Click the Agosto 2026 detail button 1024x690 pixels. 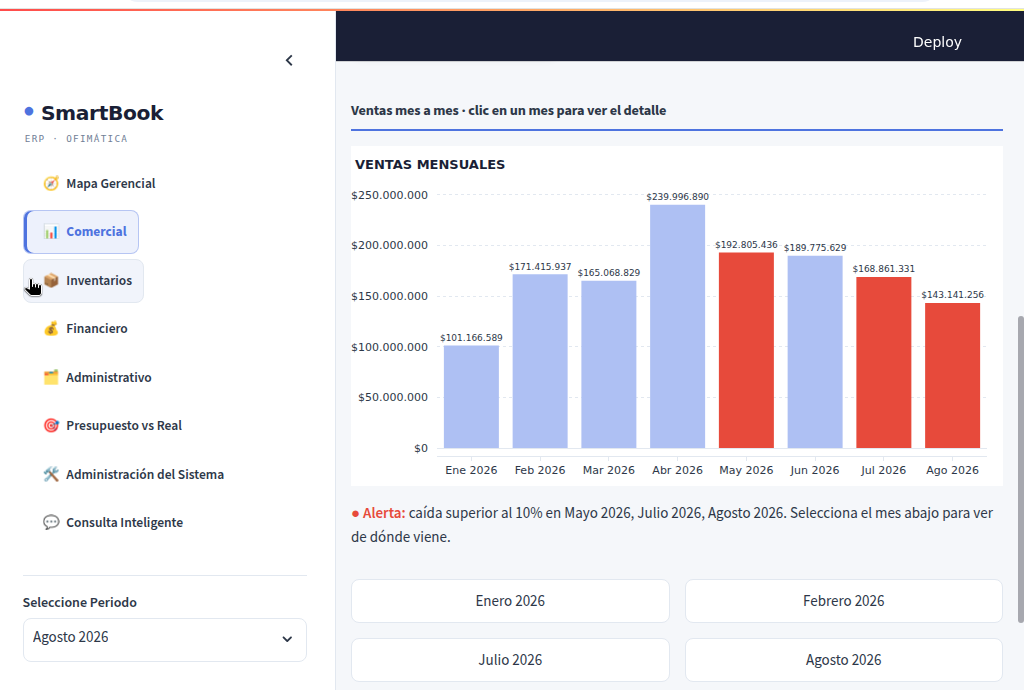tap(844, 660)
